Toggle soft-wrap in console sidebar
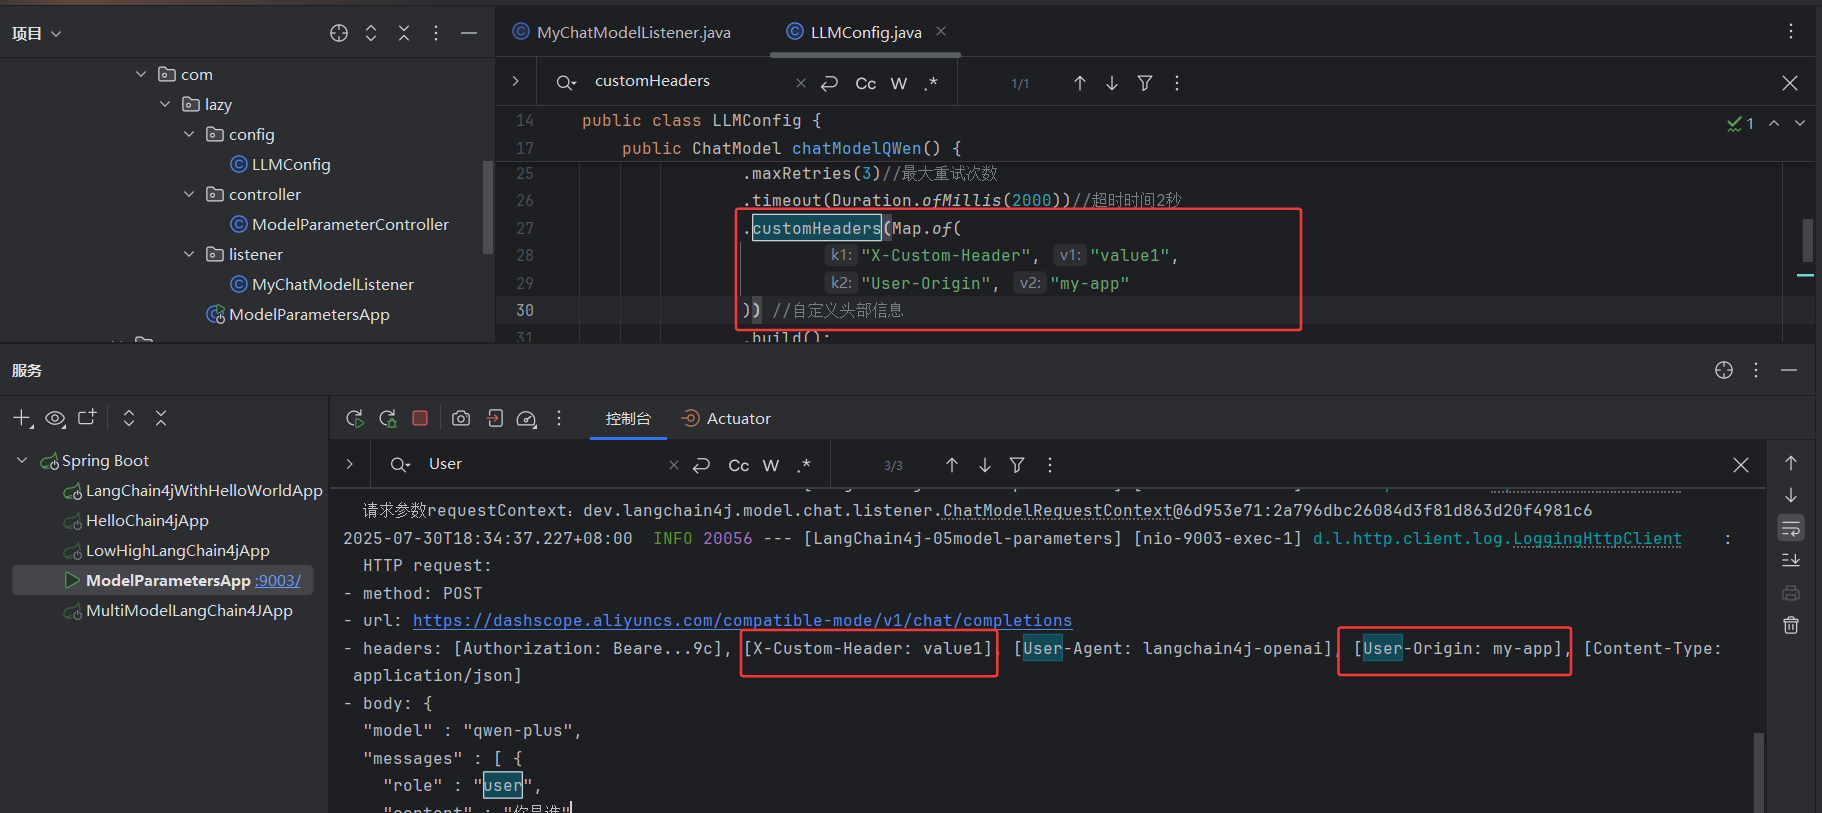The height and width of the screenshot is (813, 1822). (1791, 528)
